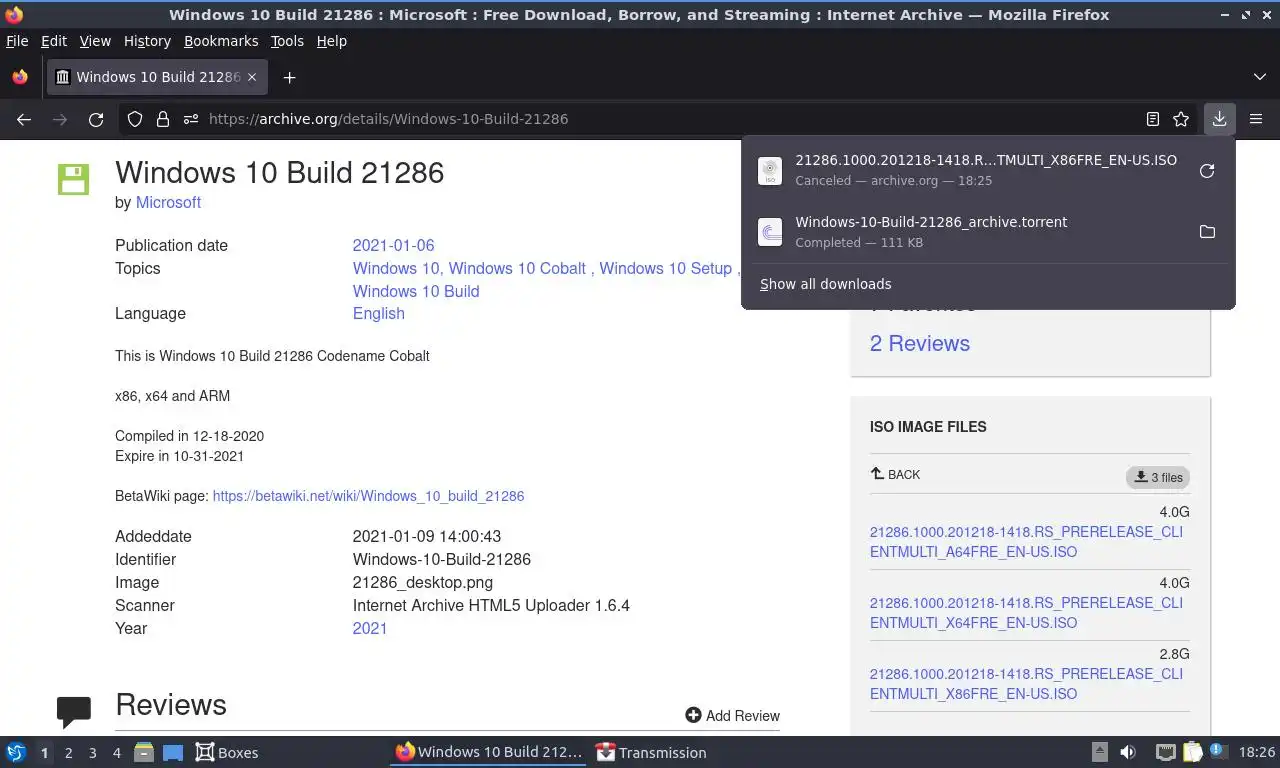Image resolution: width=1280 pixels, height=768 pixels.
Task: Open the History menu
Action: [147, 41]
